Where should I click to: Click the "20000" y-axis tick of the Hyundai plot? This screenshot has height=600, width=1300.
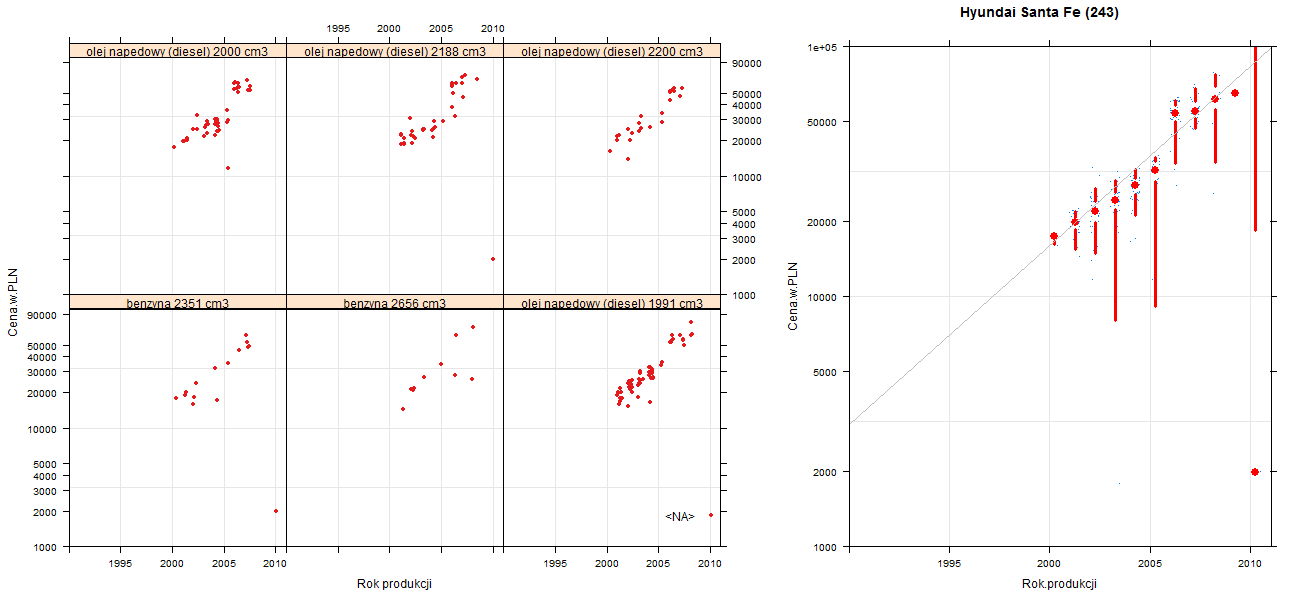point(823,221)
